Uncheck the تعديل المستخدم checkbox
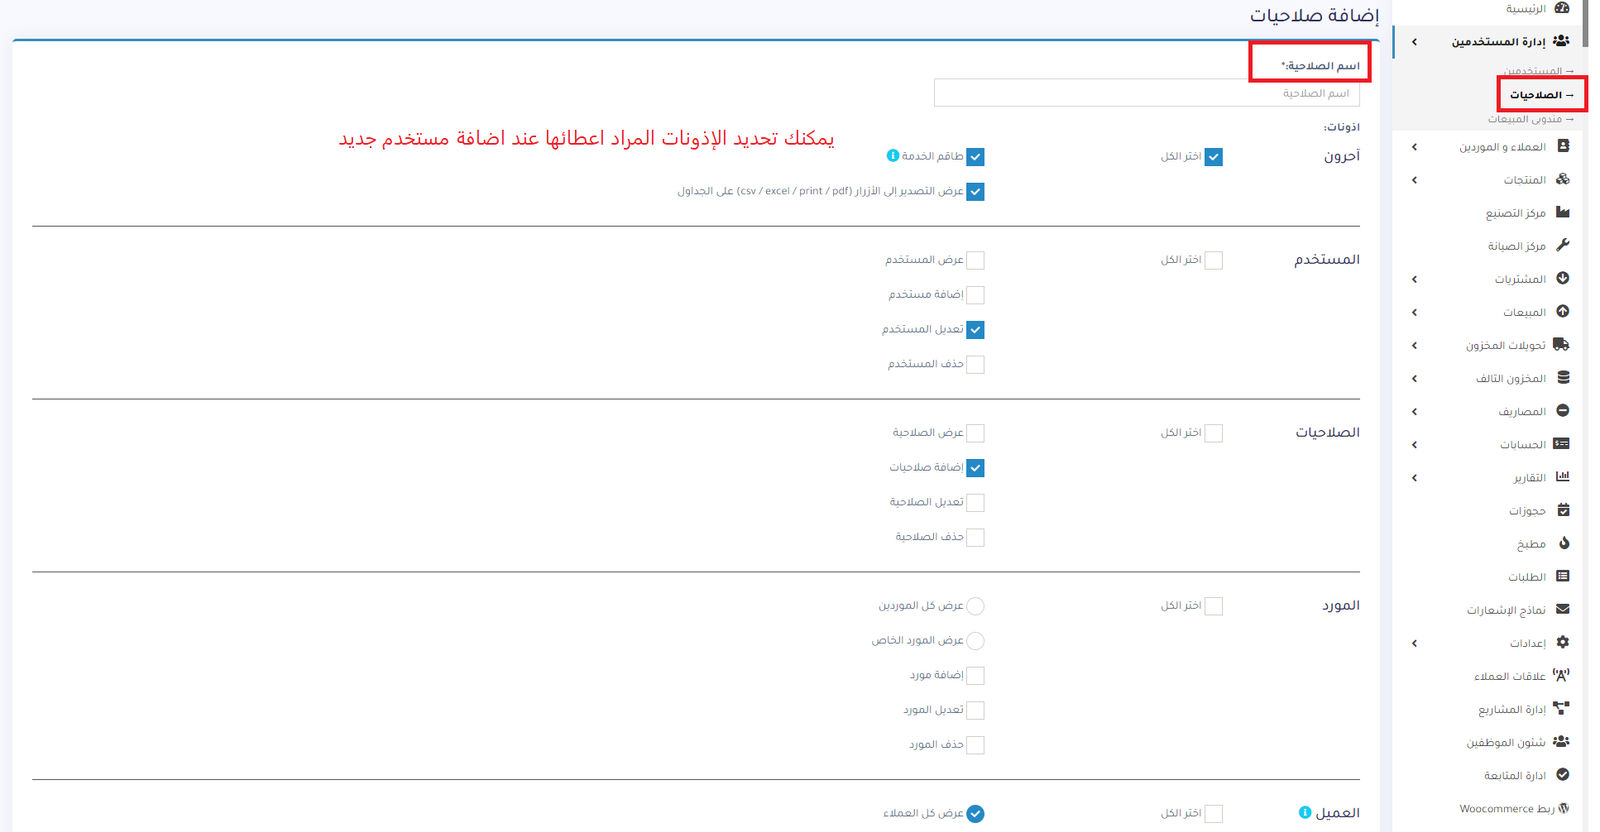Viewport: 1600px width, 832px height. pos(975,330)
